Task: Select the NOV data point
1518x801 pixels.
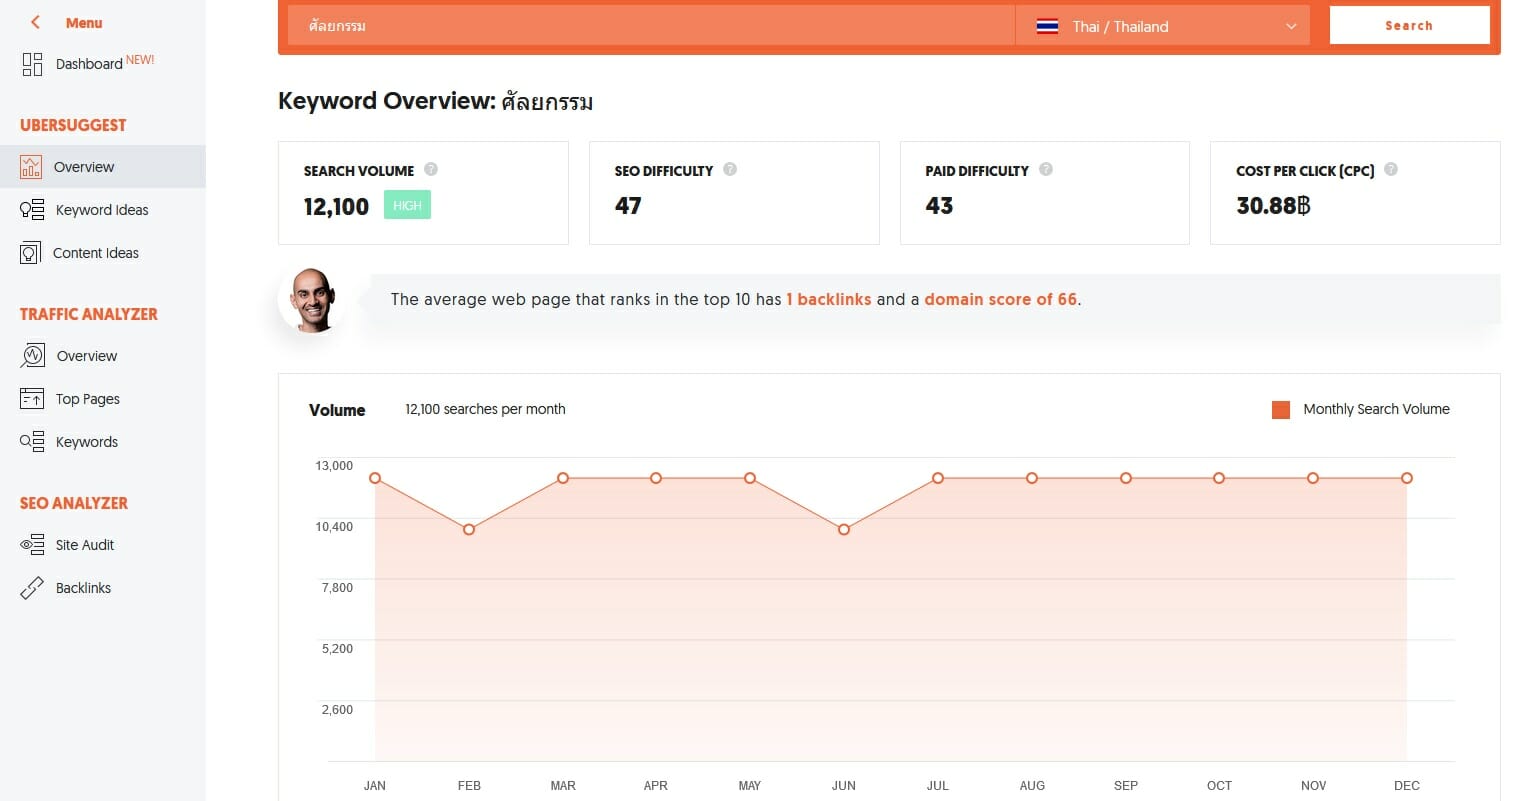Action: (x=1313, y=478)
